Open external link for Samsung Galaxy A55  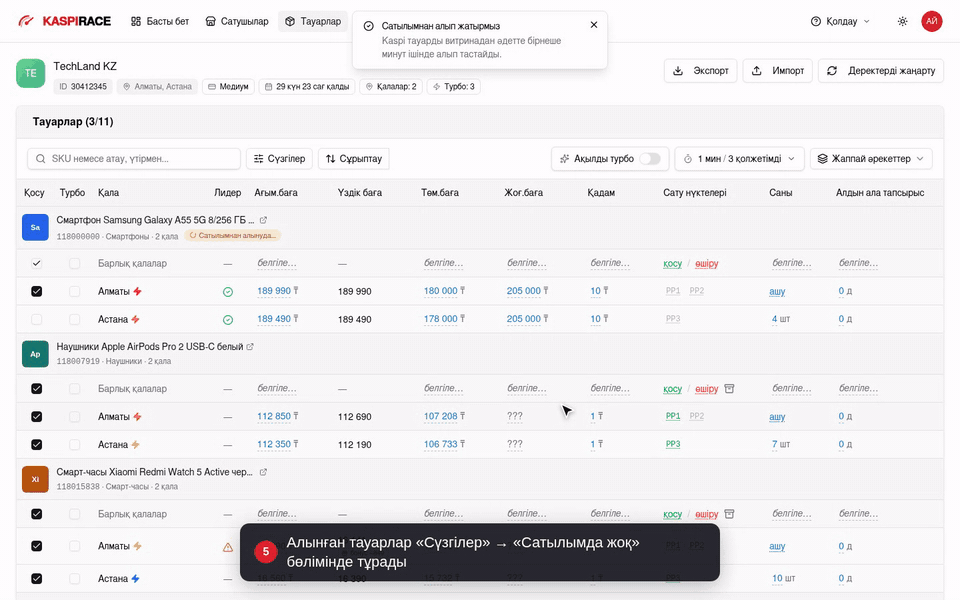(x=263, y=220)
